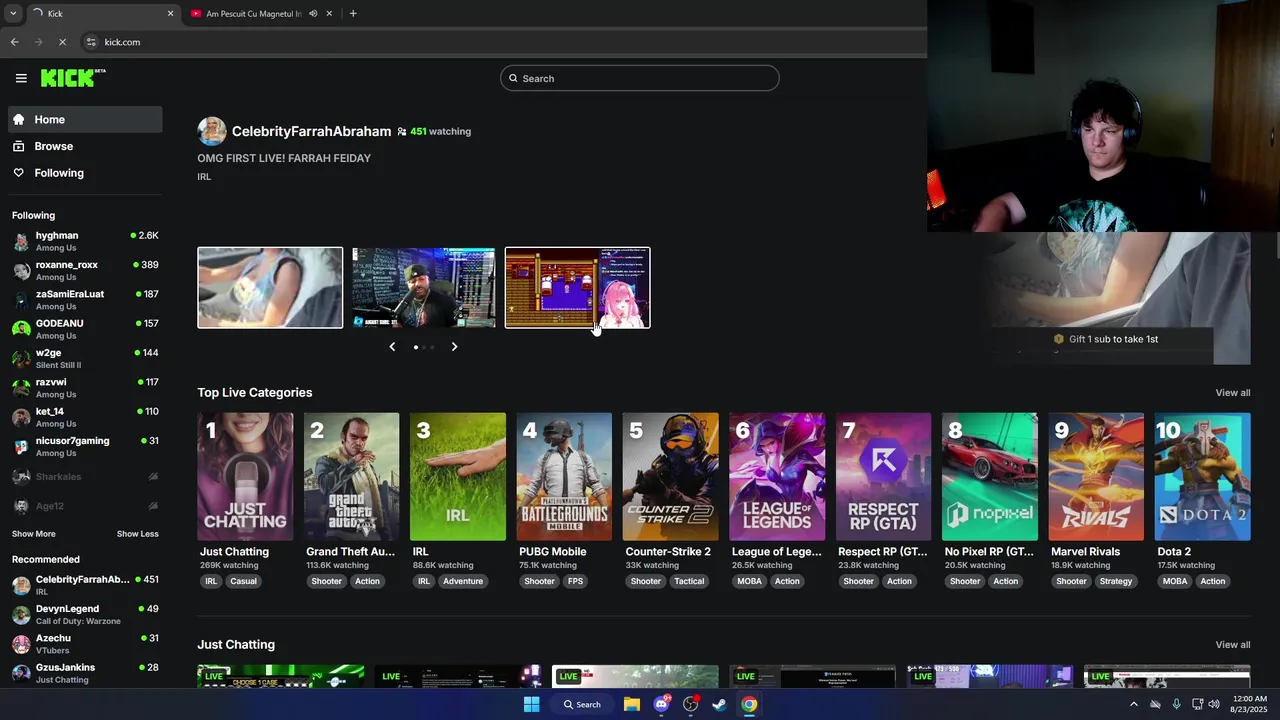Click the Kick search input field
1280x720 pixels.
[640, 78]
